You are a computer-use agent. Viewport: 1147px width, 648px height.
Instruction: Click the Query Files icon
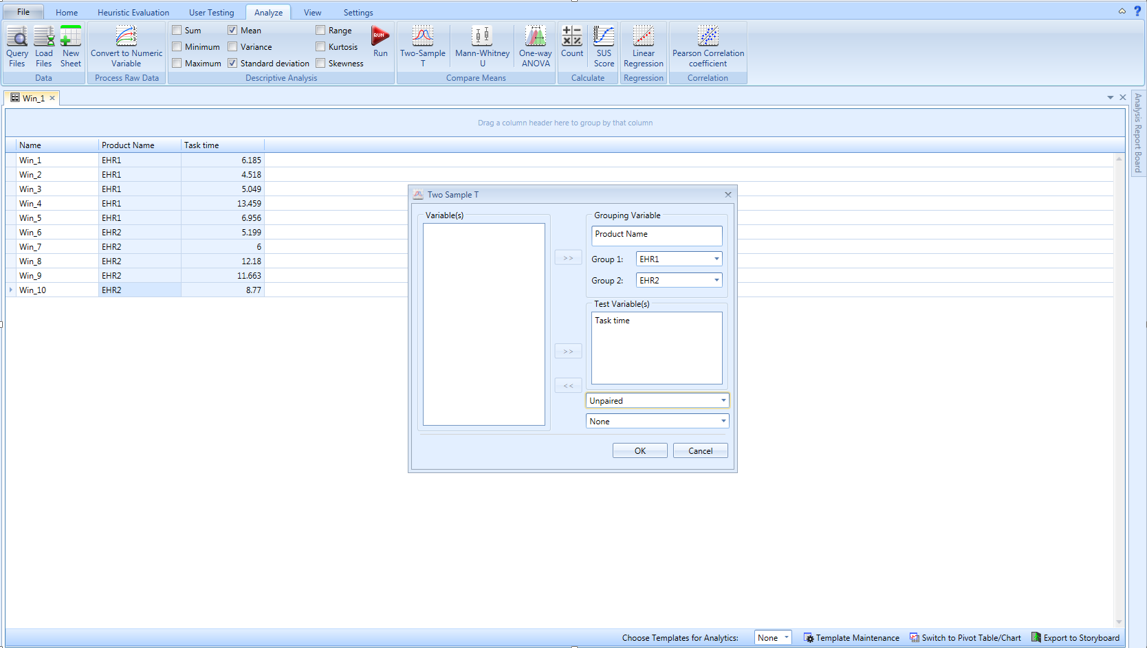click(x=17, y=46)
